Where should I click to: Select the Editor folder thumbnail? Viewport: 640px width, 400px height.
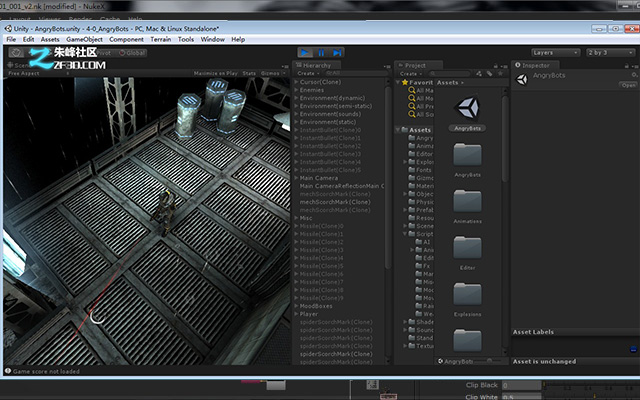(x=467, y=247)
